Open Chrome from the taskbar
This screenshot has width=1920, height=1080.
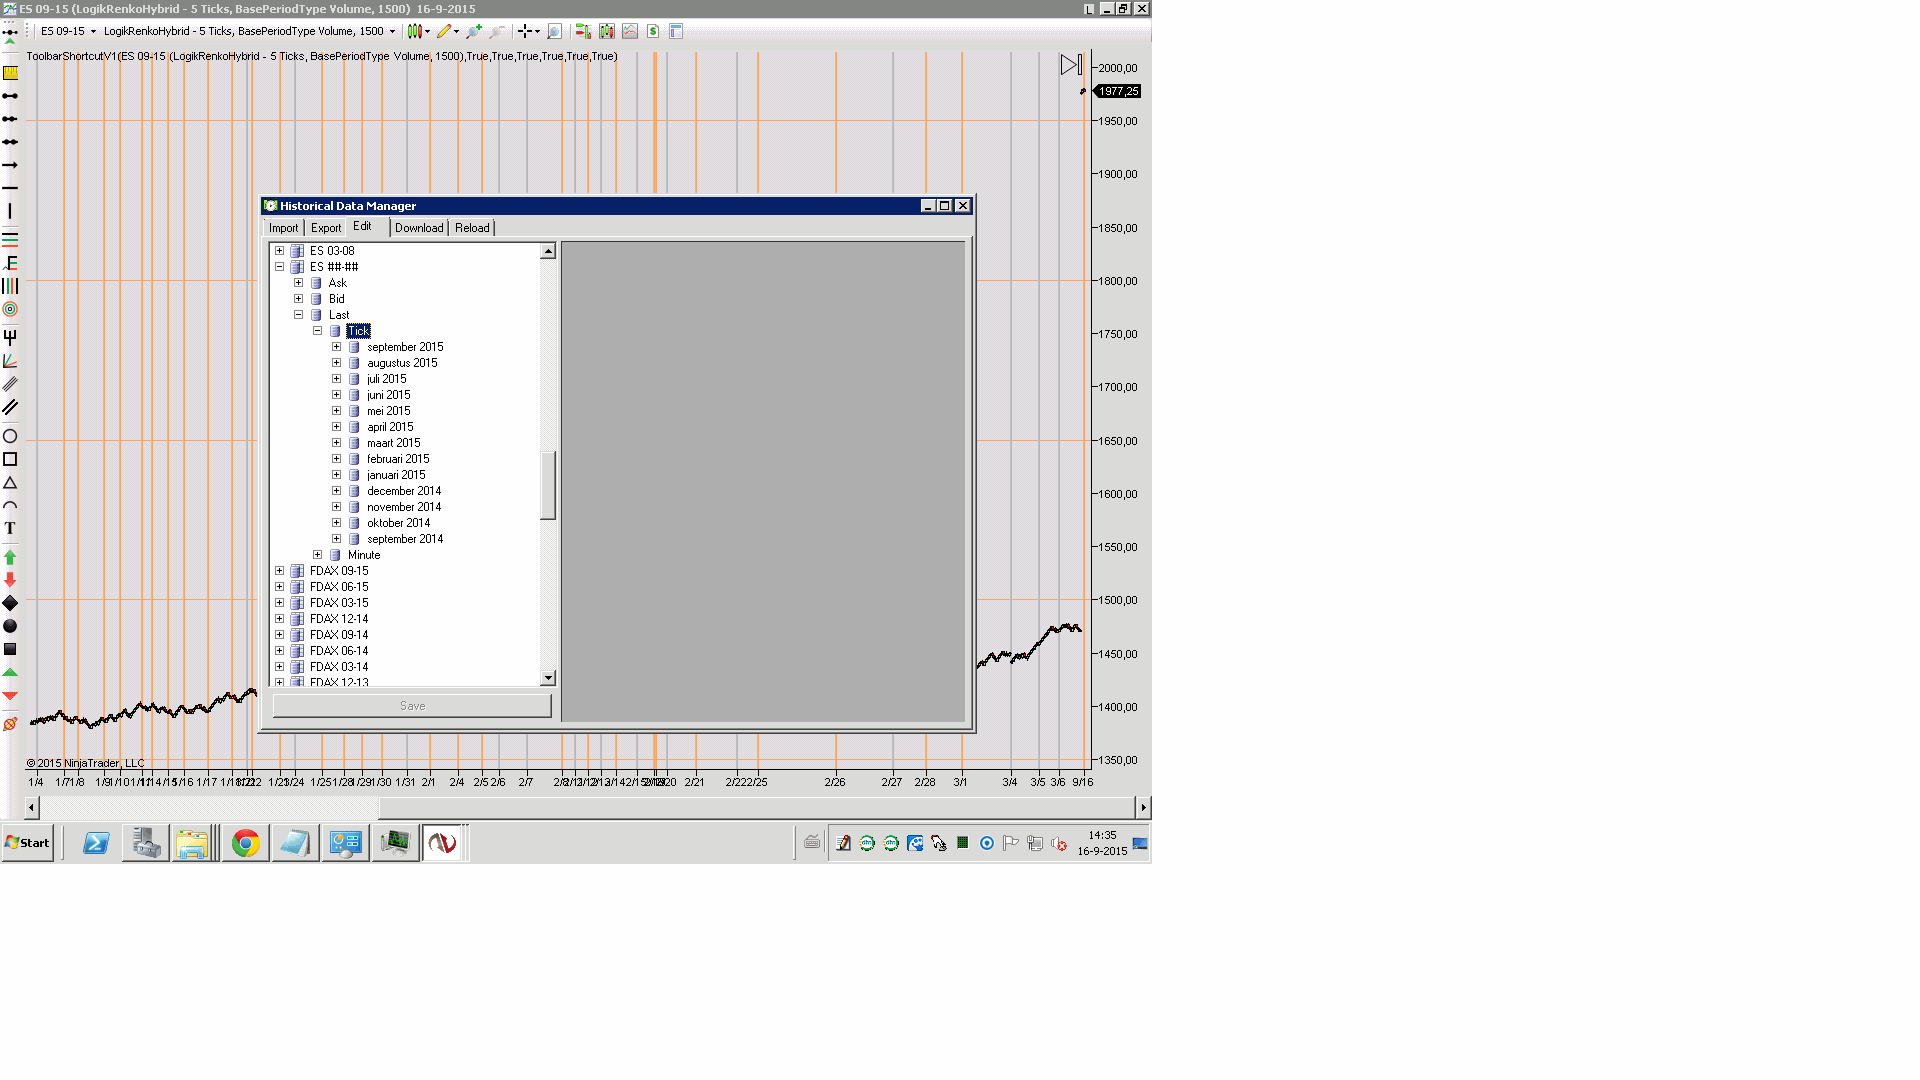tap(245, 843)
